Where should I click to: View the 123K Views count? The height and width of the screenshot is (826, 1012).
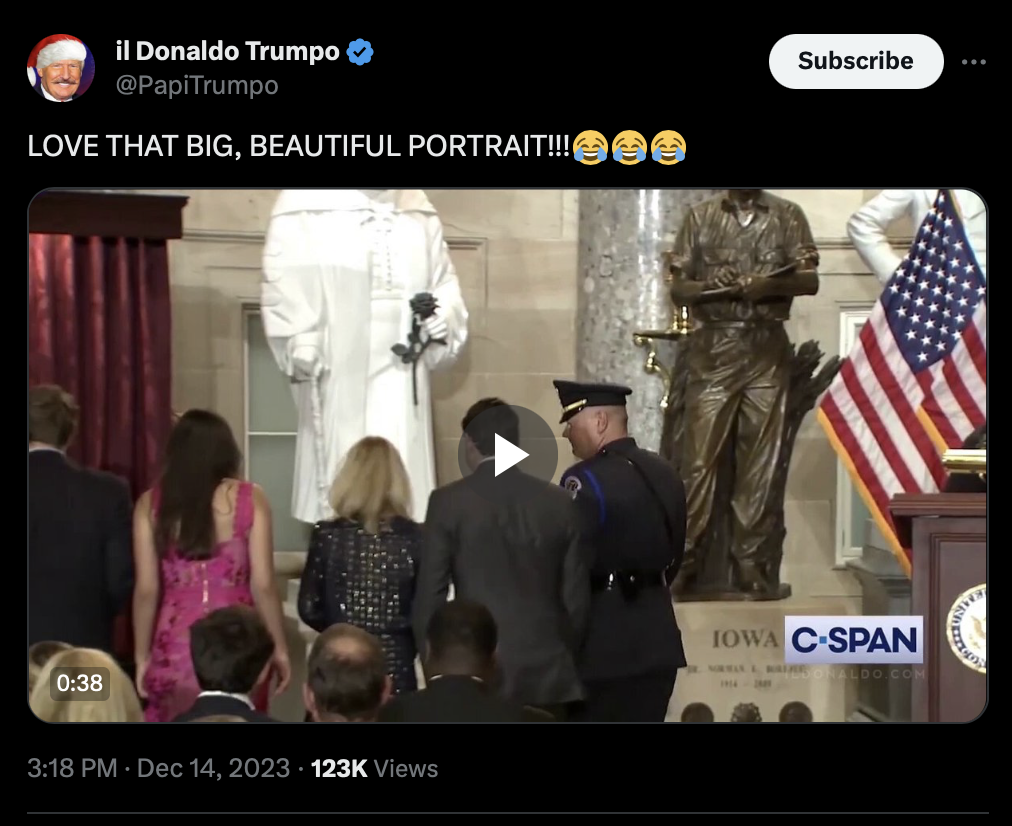pyautogui.click(x=374, y=769)
